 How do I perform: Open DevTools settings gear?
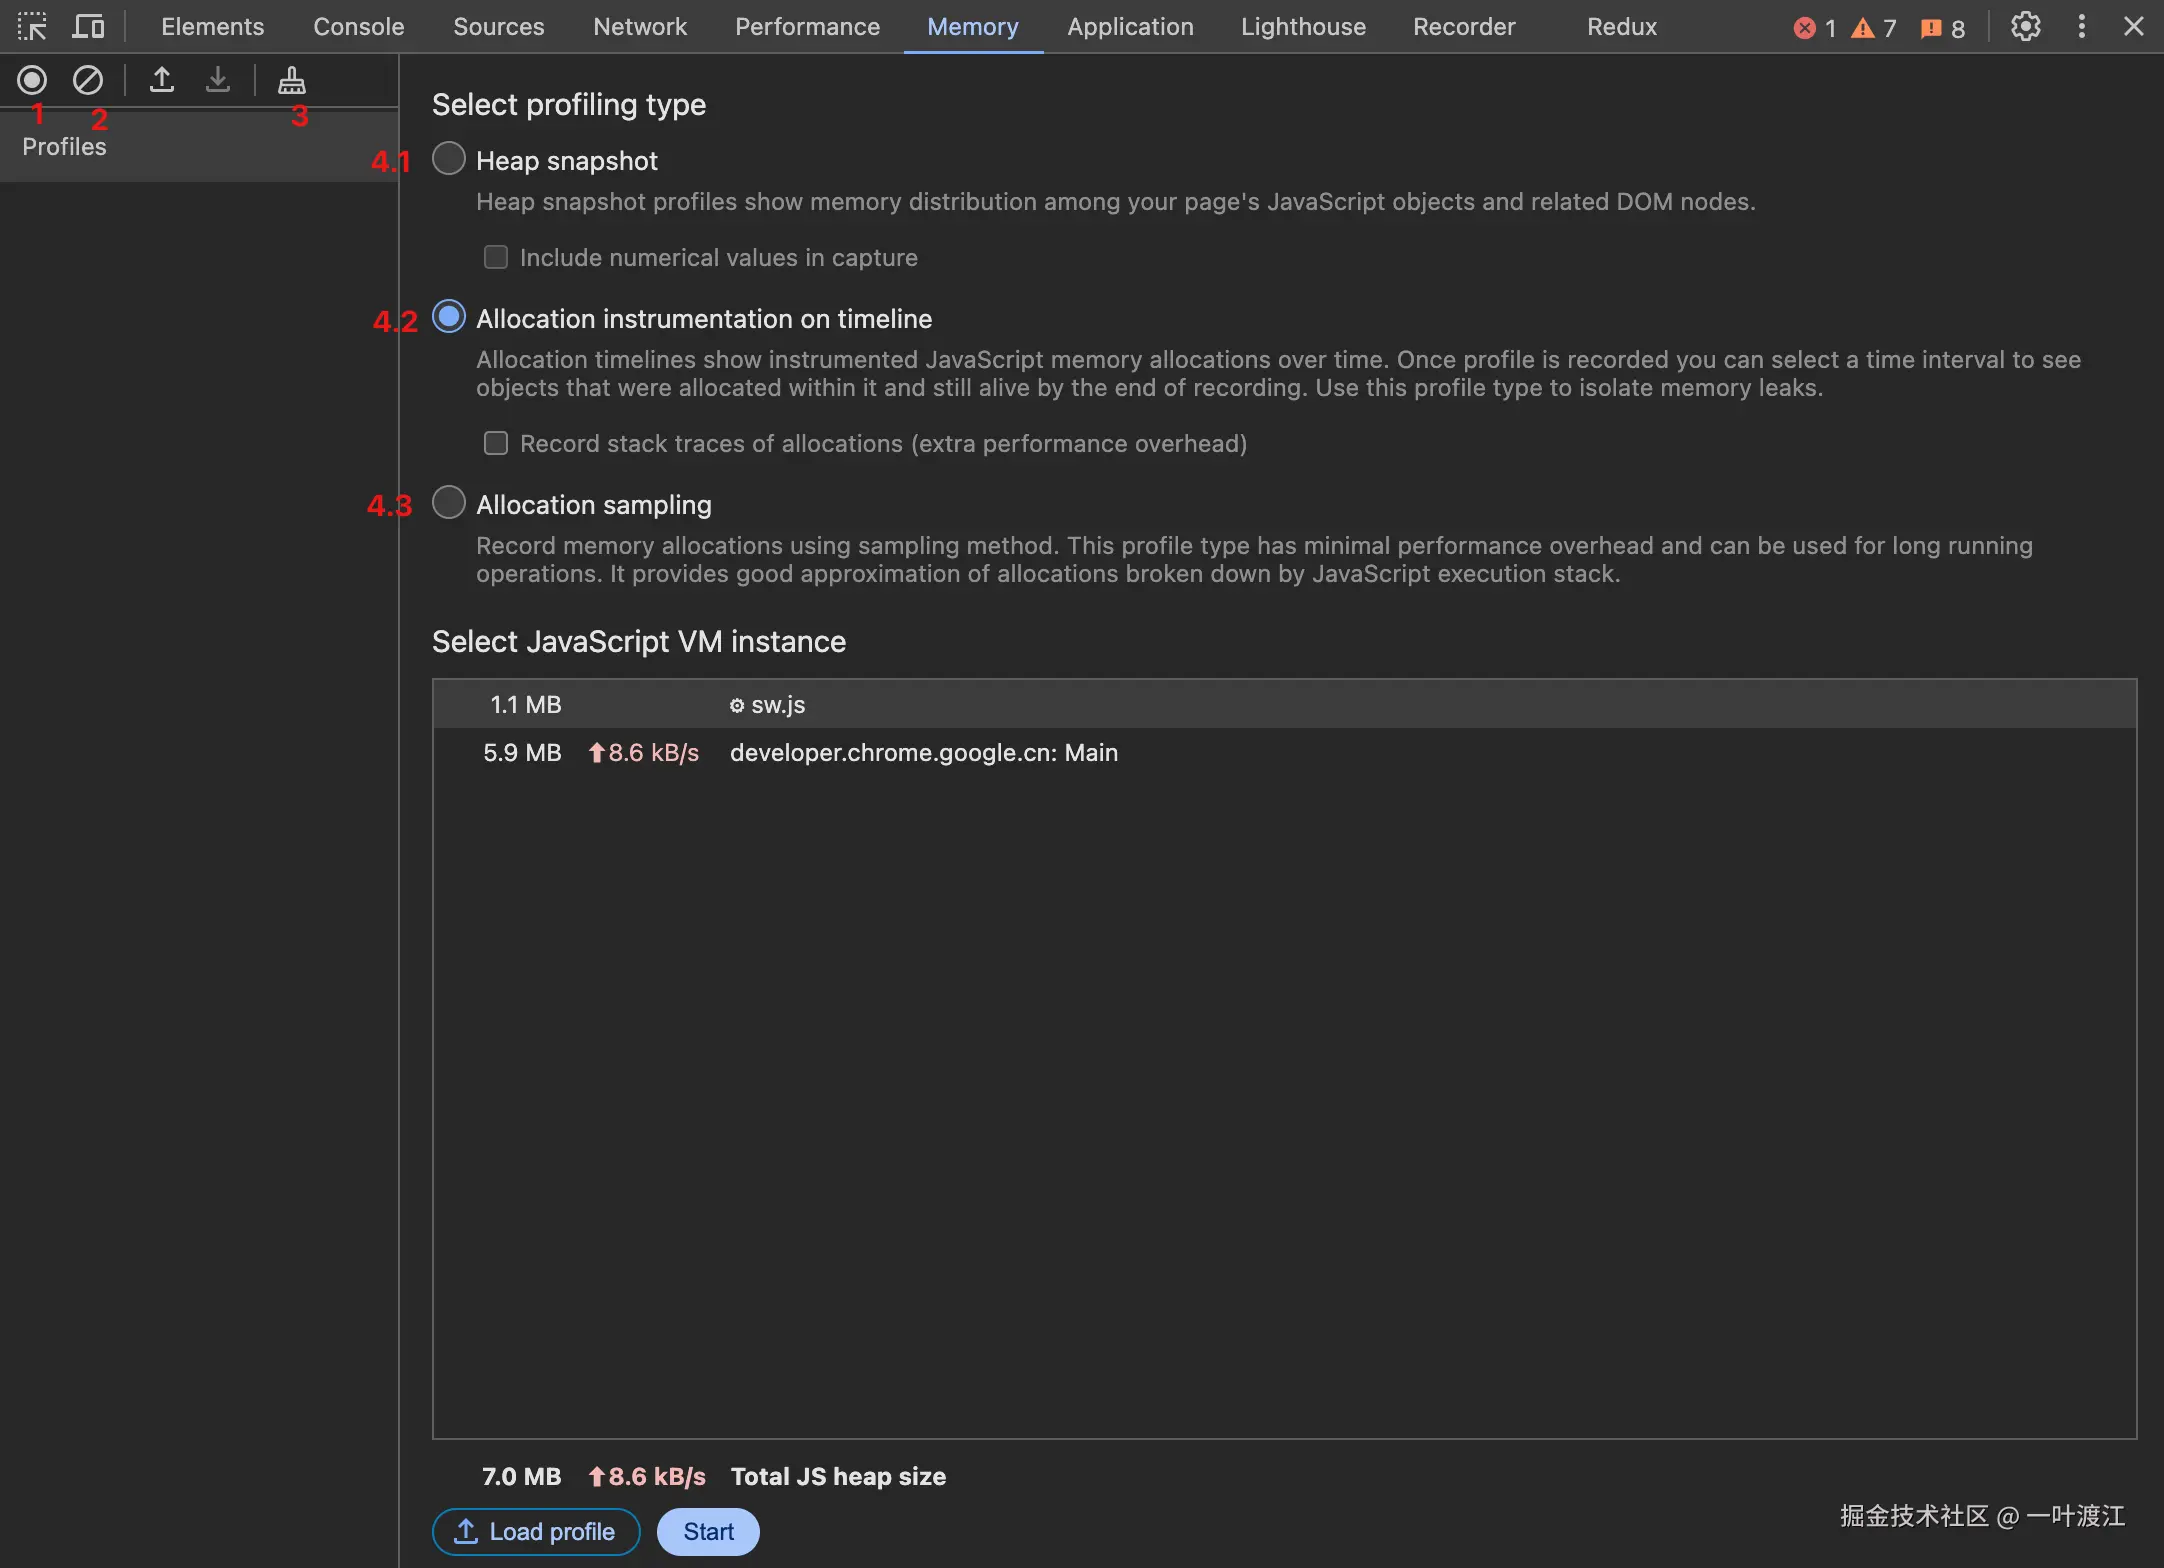[x=2026, y=26]
